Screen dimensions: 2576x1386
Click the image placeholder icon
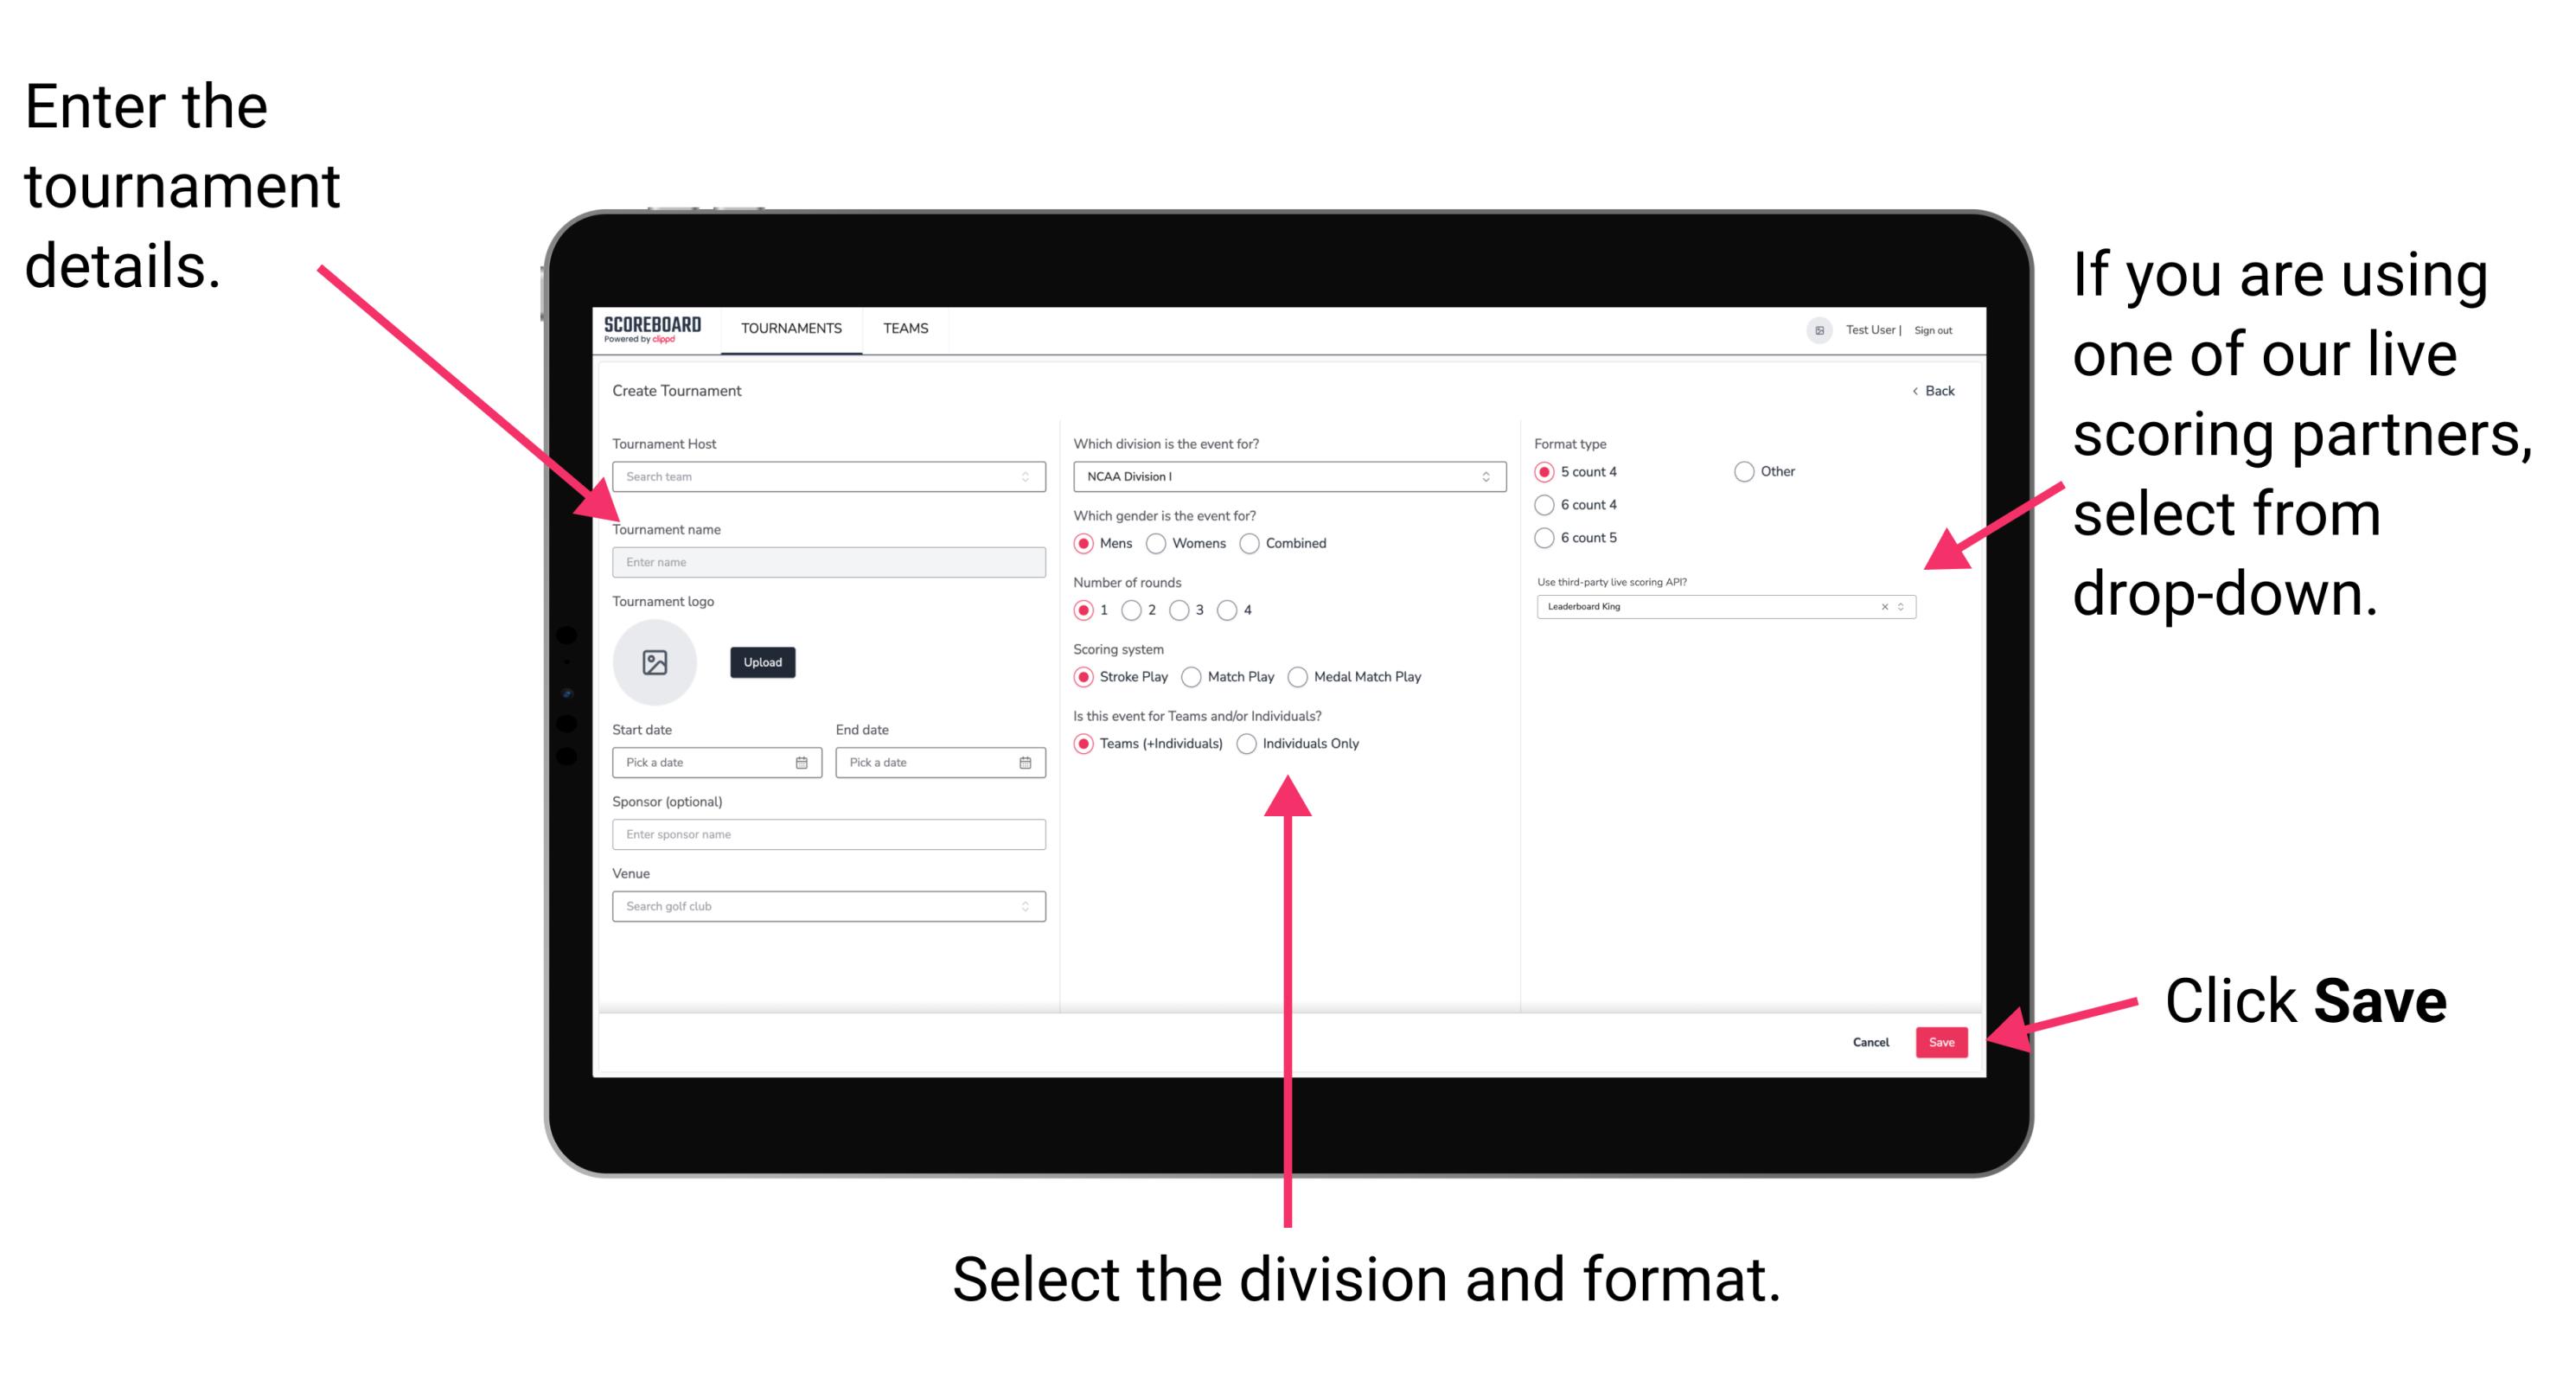(657, 662)
